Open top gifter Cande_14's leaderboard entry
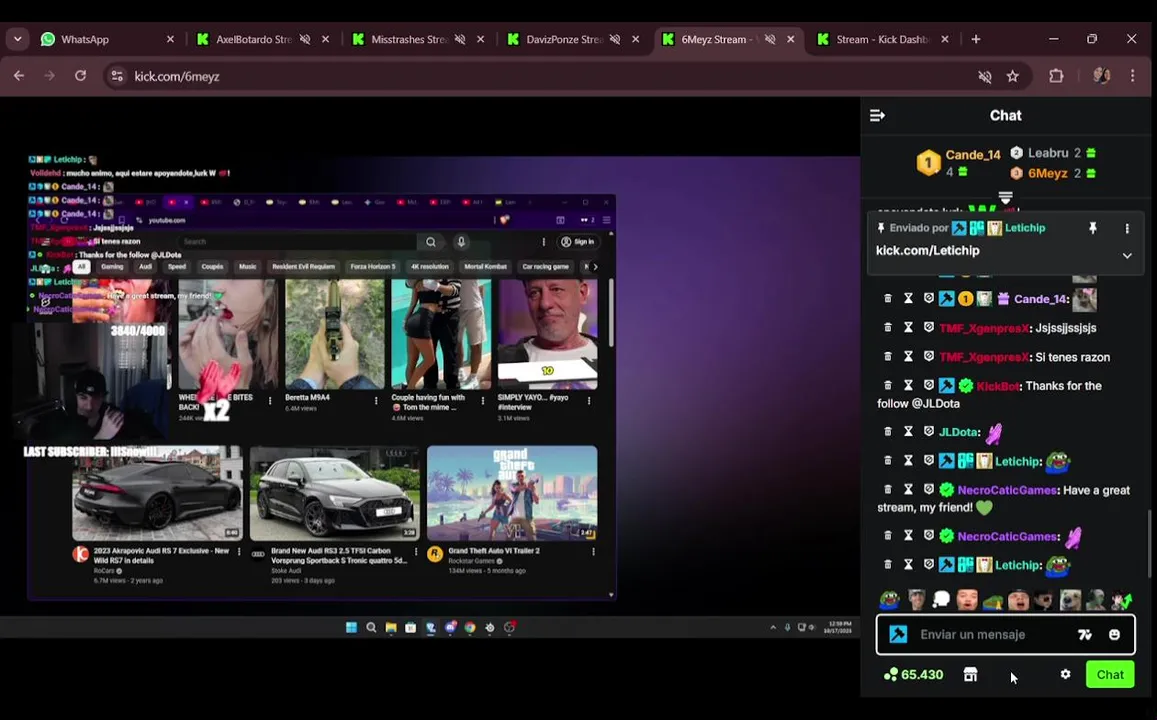The width and height of the screenshot is (1157, 720). pos(959,162)
